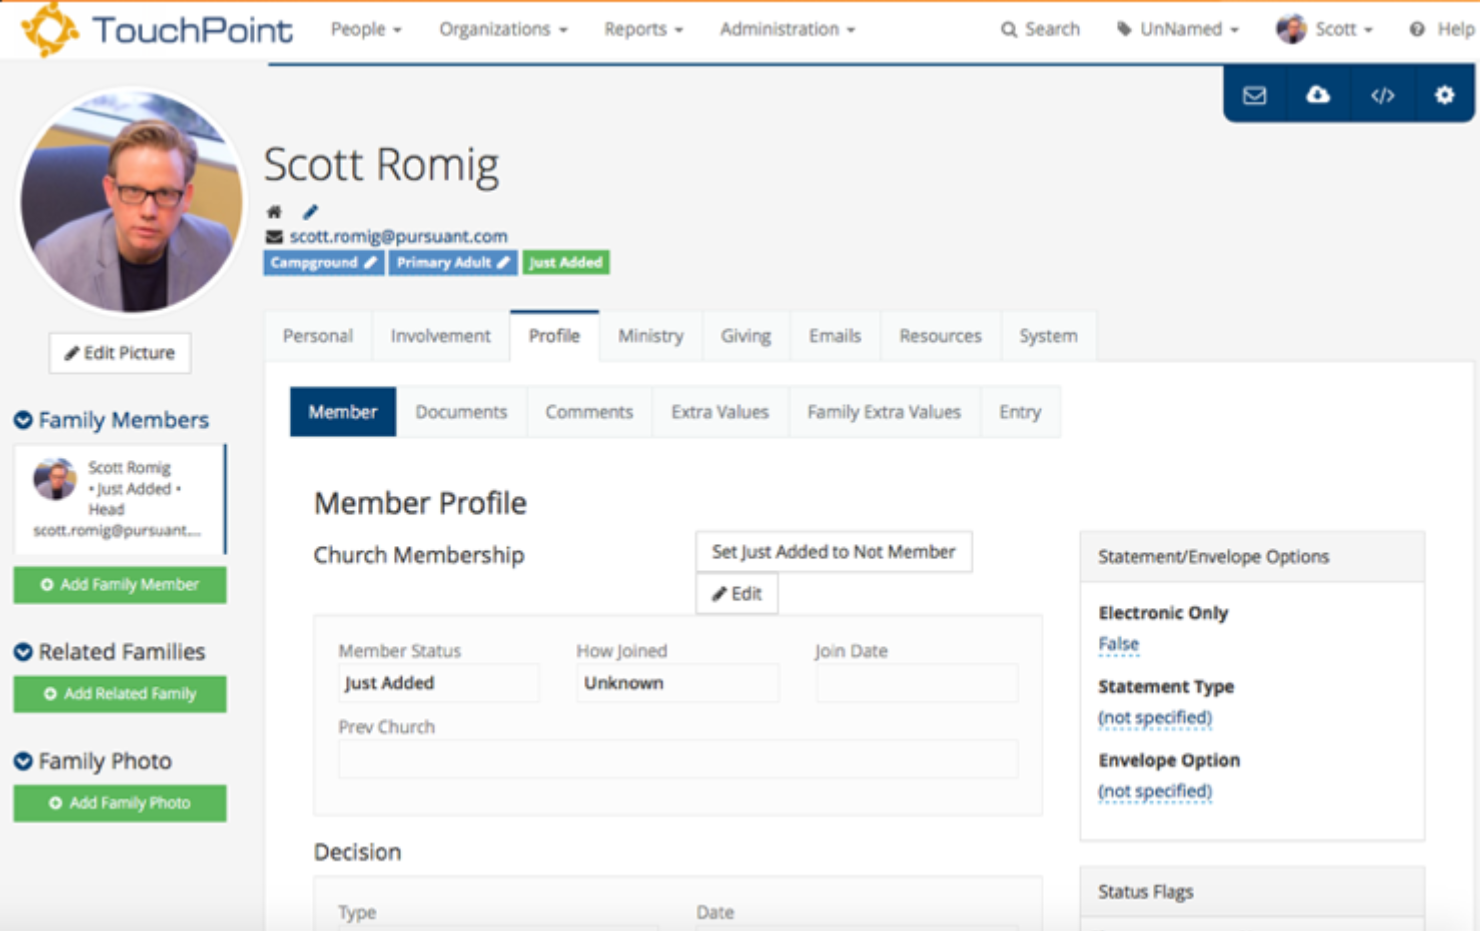The width and height of the screenshot is (1480, 931).
Task: Open the Search magnifier in the top navigation
Action: click(1041, 29)
